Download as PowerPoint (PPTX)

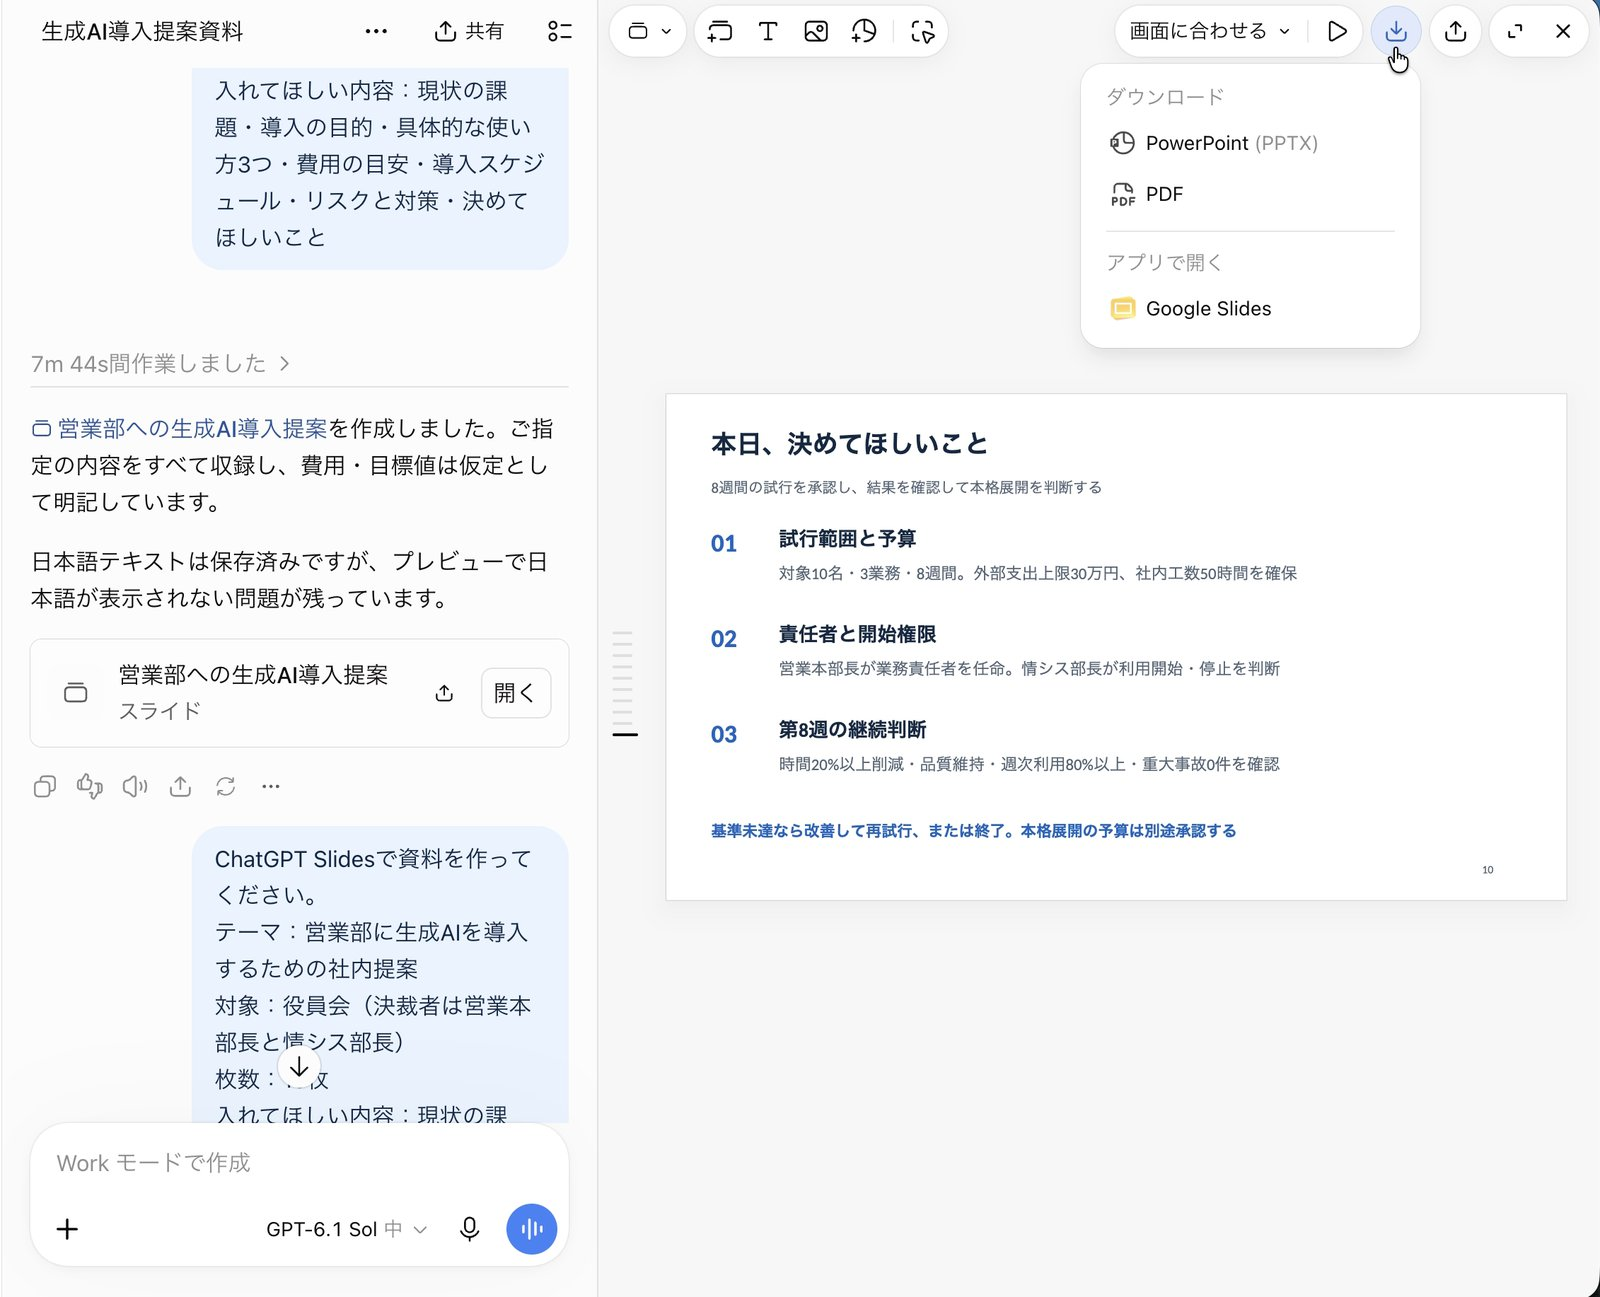click(x=1250, y=143)
